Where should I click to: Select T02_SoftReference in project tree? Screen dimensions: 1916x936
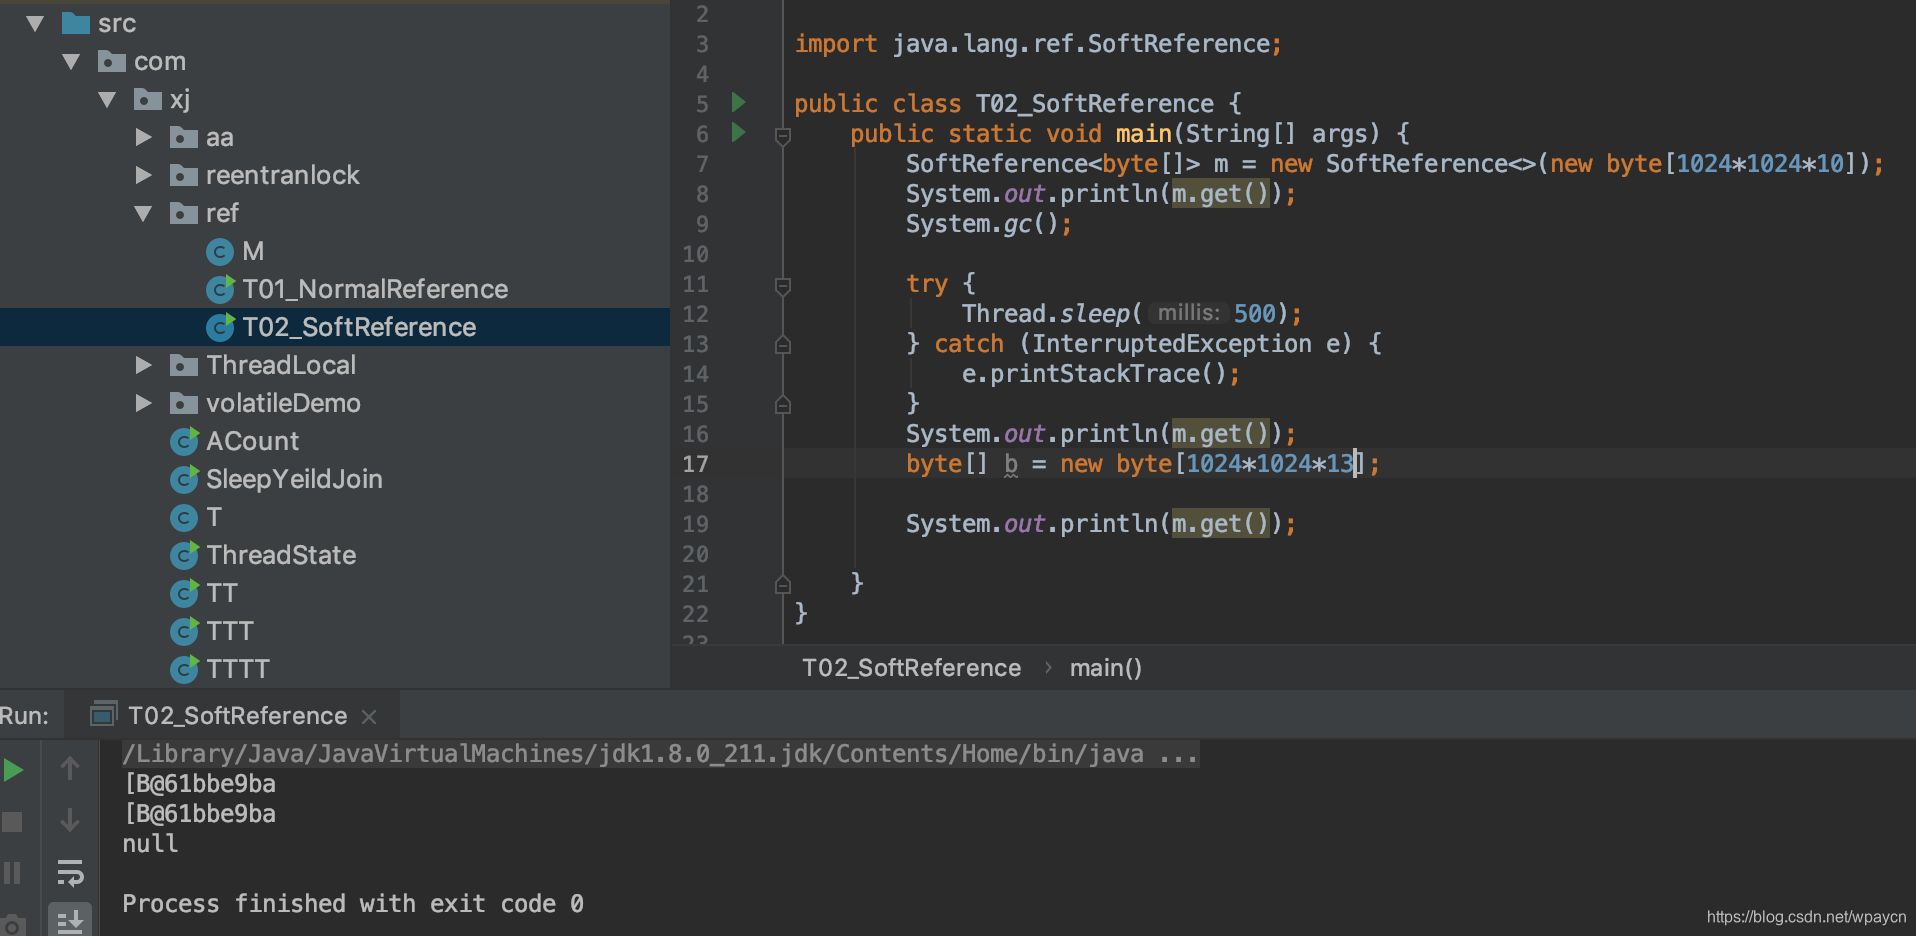(359, 327)
